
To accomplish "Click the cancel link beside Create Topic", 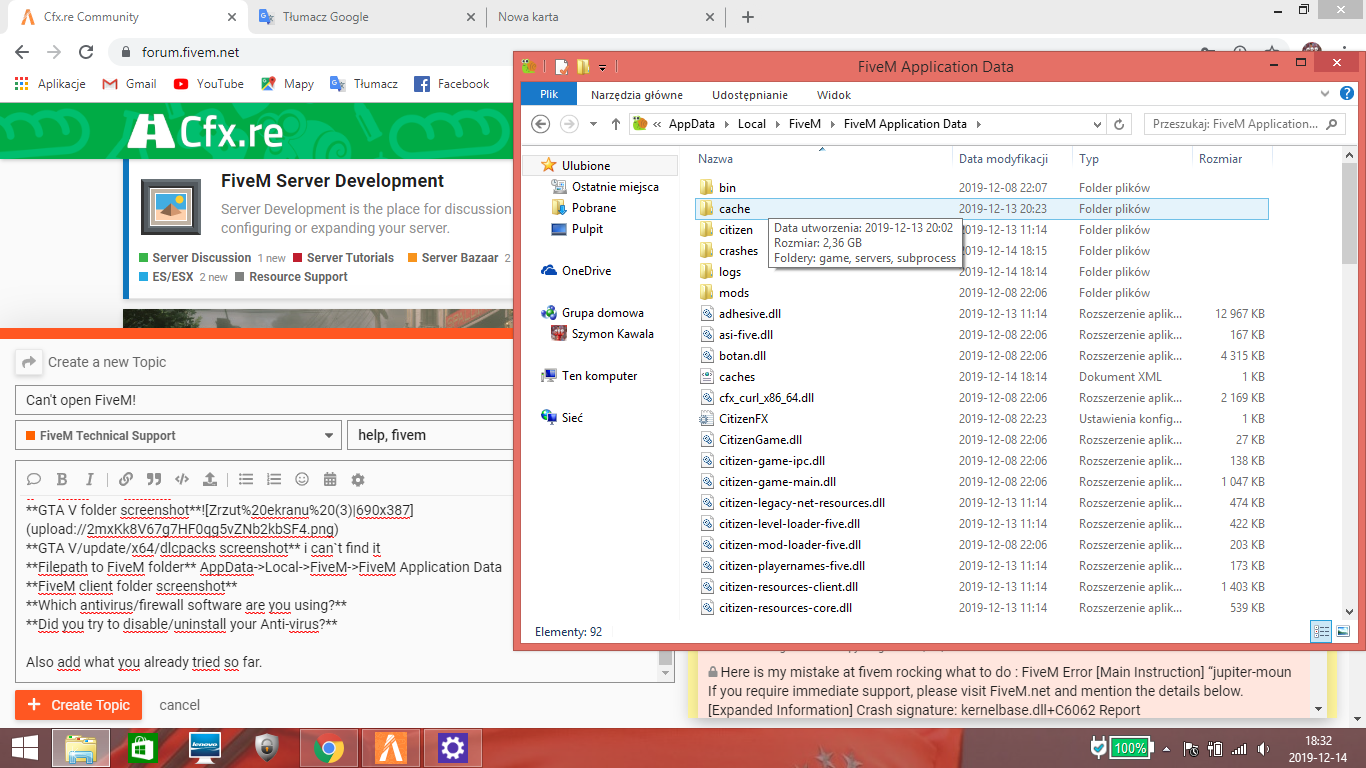I will point(179,705).
